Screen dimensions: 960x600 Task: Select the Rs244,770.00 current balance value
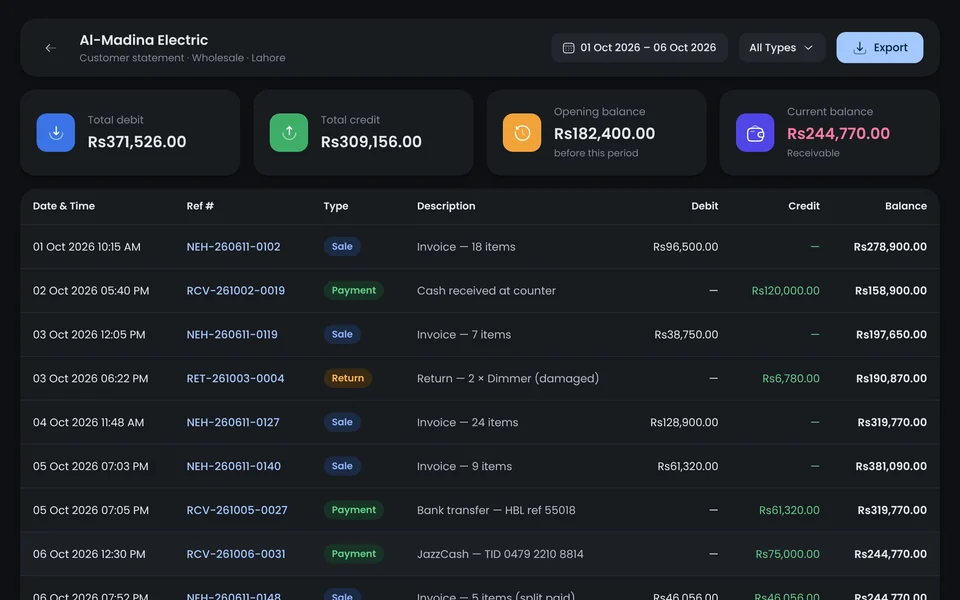(838, 133)
